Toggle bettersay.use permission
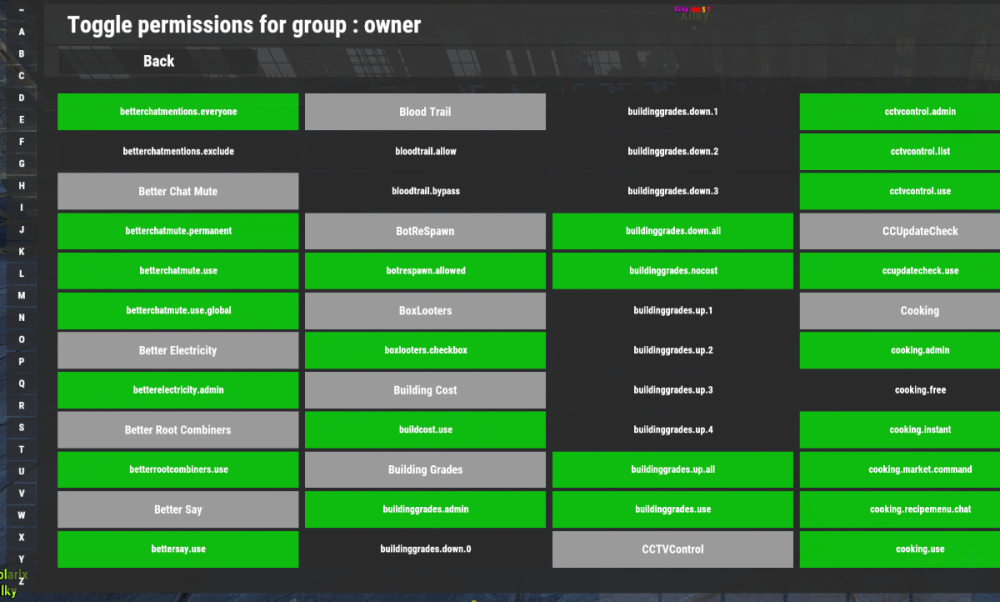This screenshot has height=602, width=1000. (x=178, y=549)
